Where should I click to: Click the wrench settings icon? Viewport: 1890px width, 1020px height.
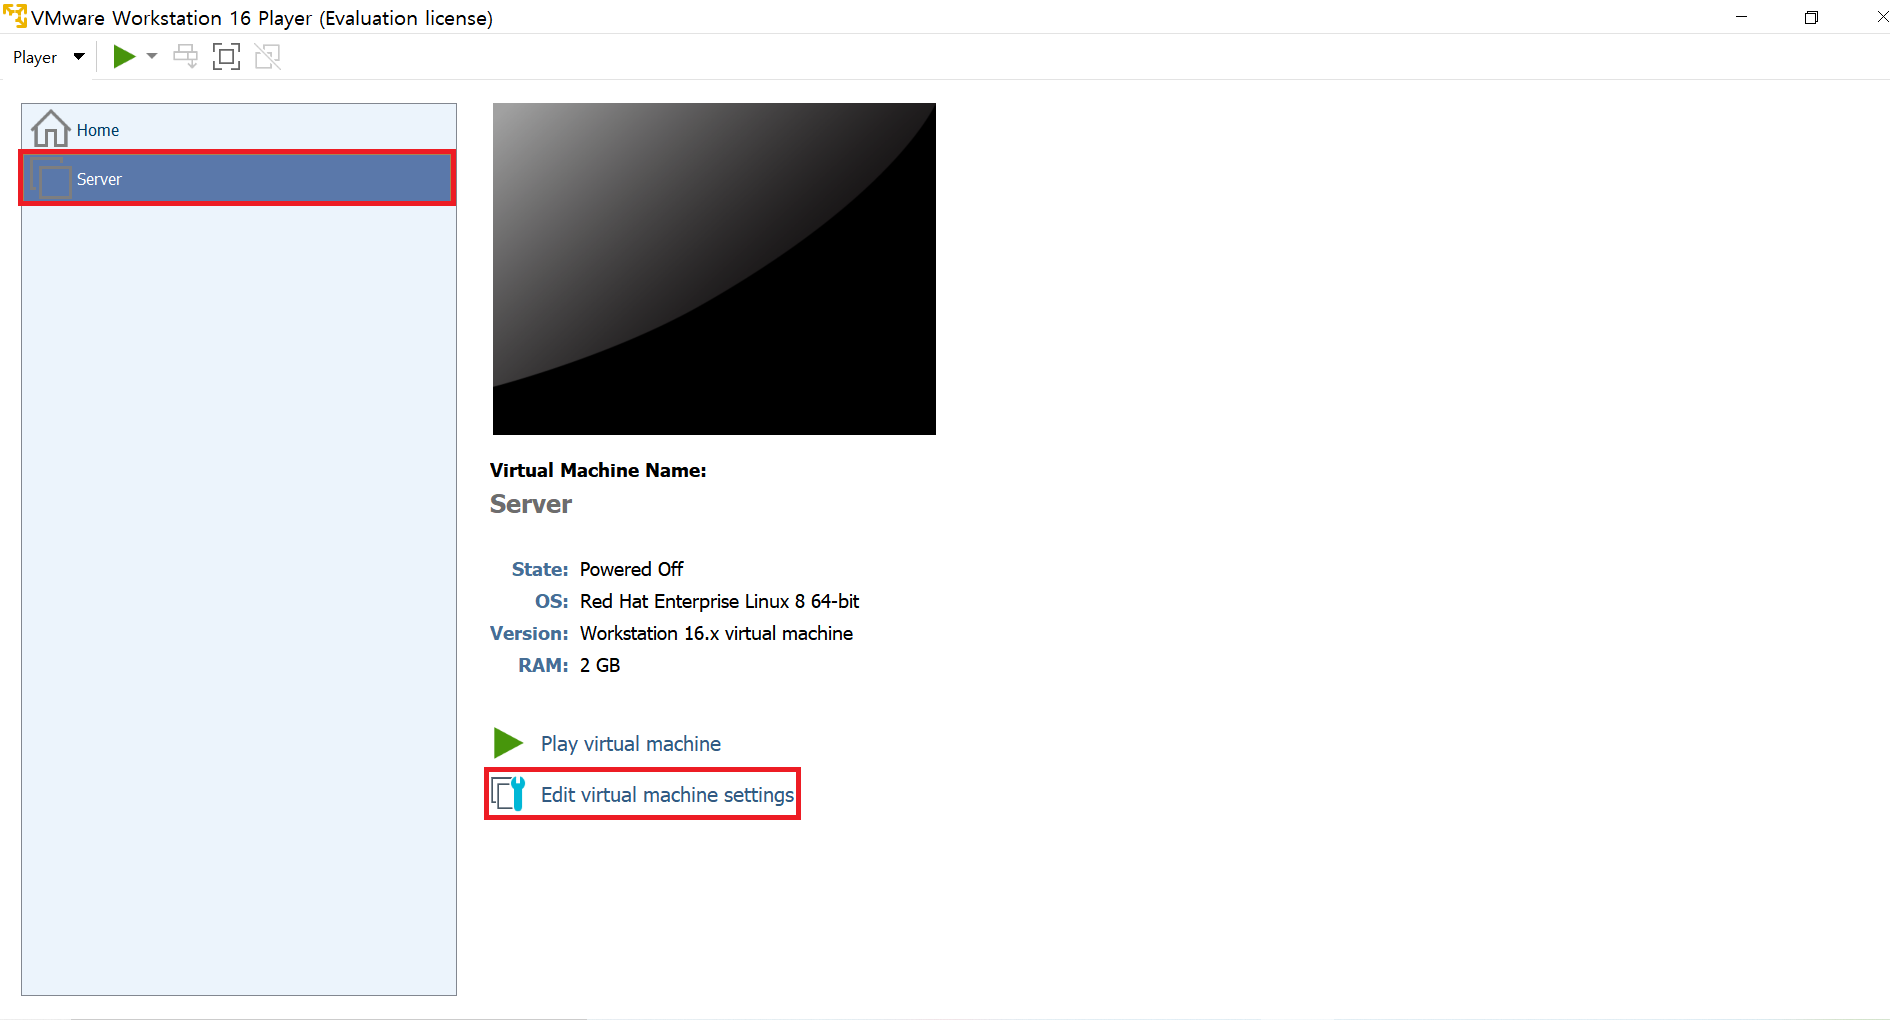pyautogui.click(x=509, y=794)
